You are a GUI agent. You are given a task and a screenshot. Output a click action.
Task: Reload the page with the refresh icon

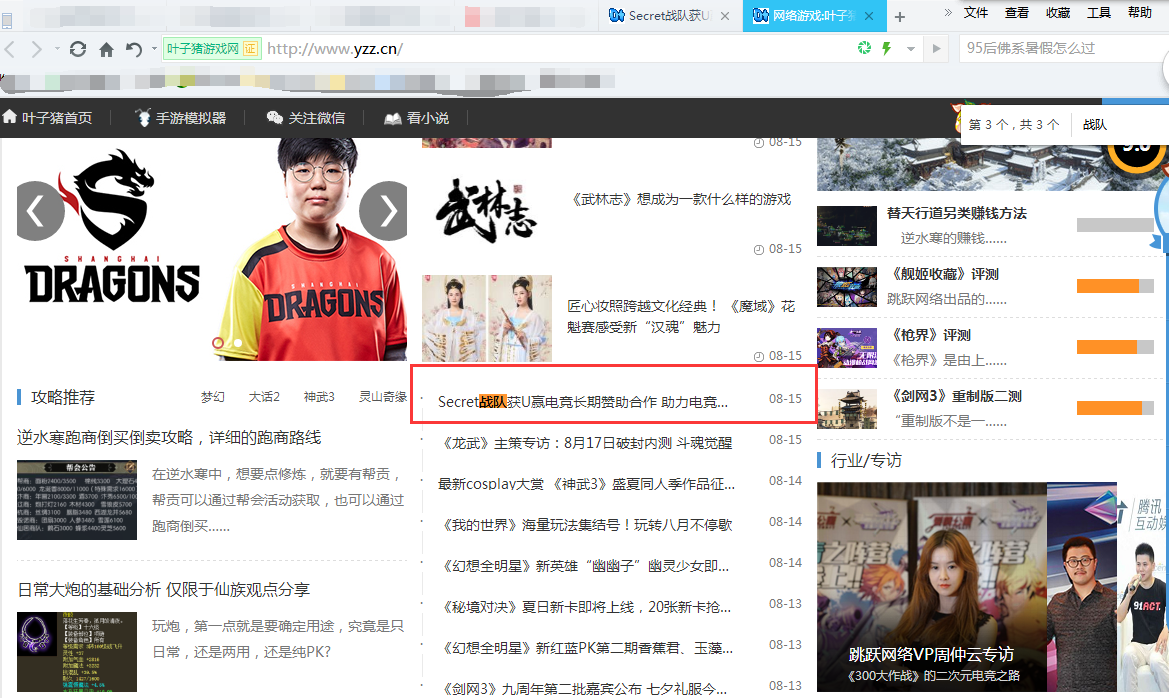78,49
